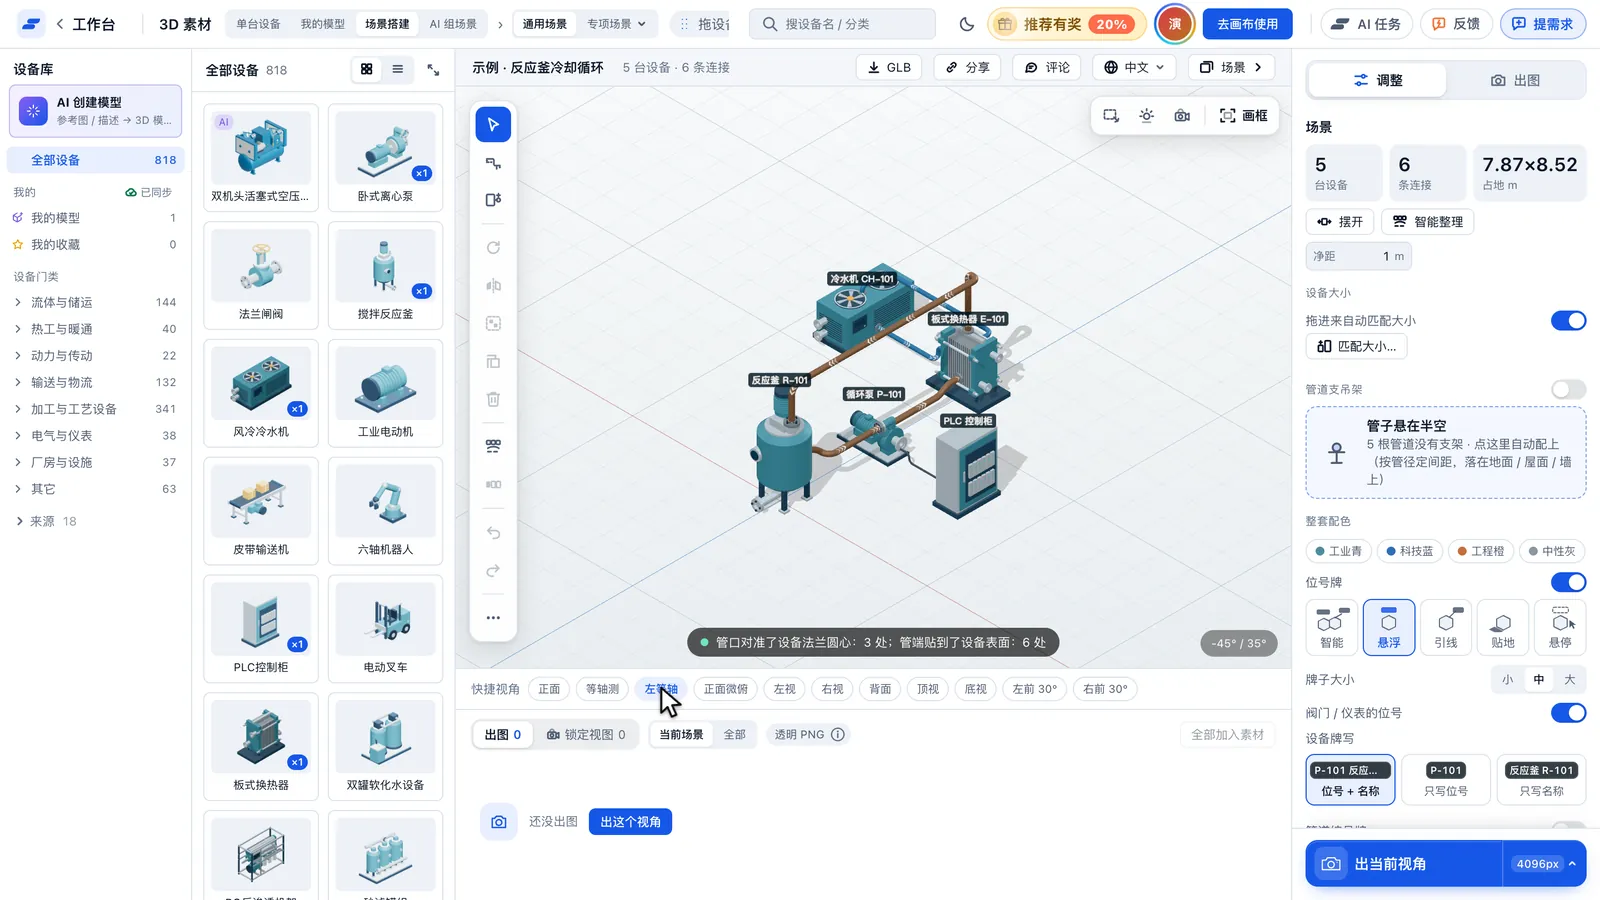
Task: Toggle the 位号牌 switch
Action: 1568,582
